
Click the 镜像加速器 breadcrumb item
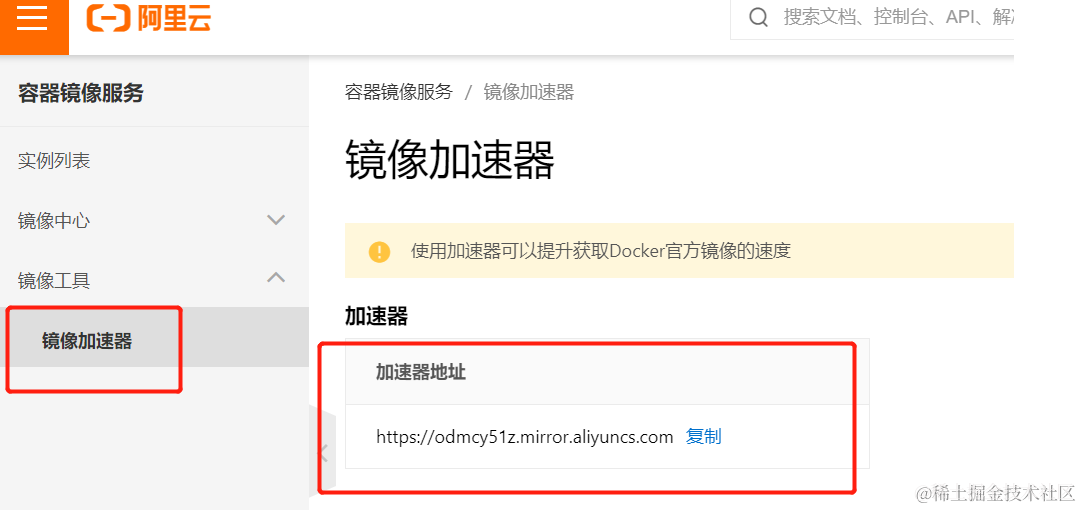pos(529,92)
